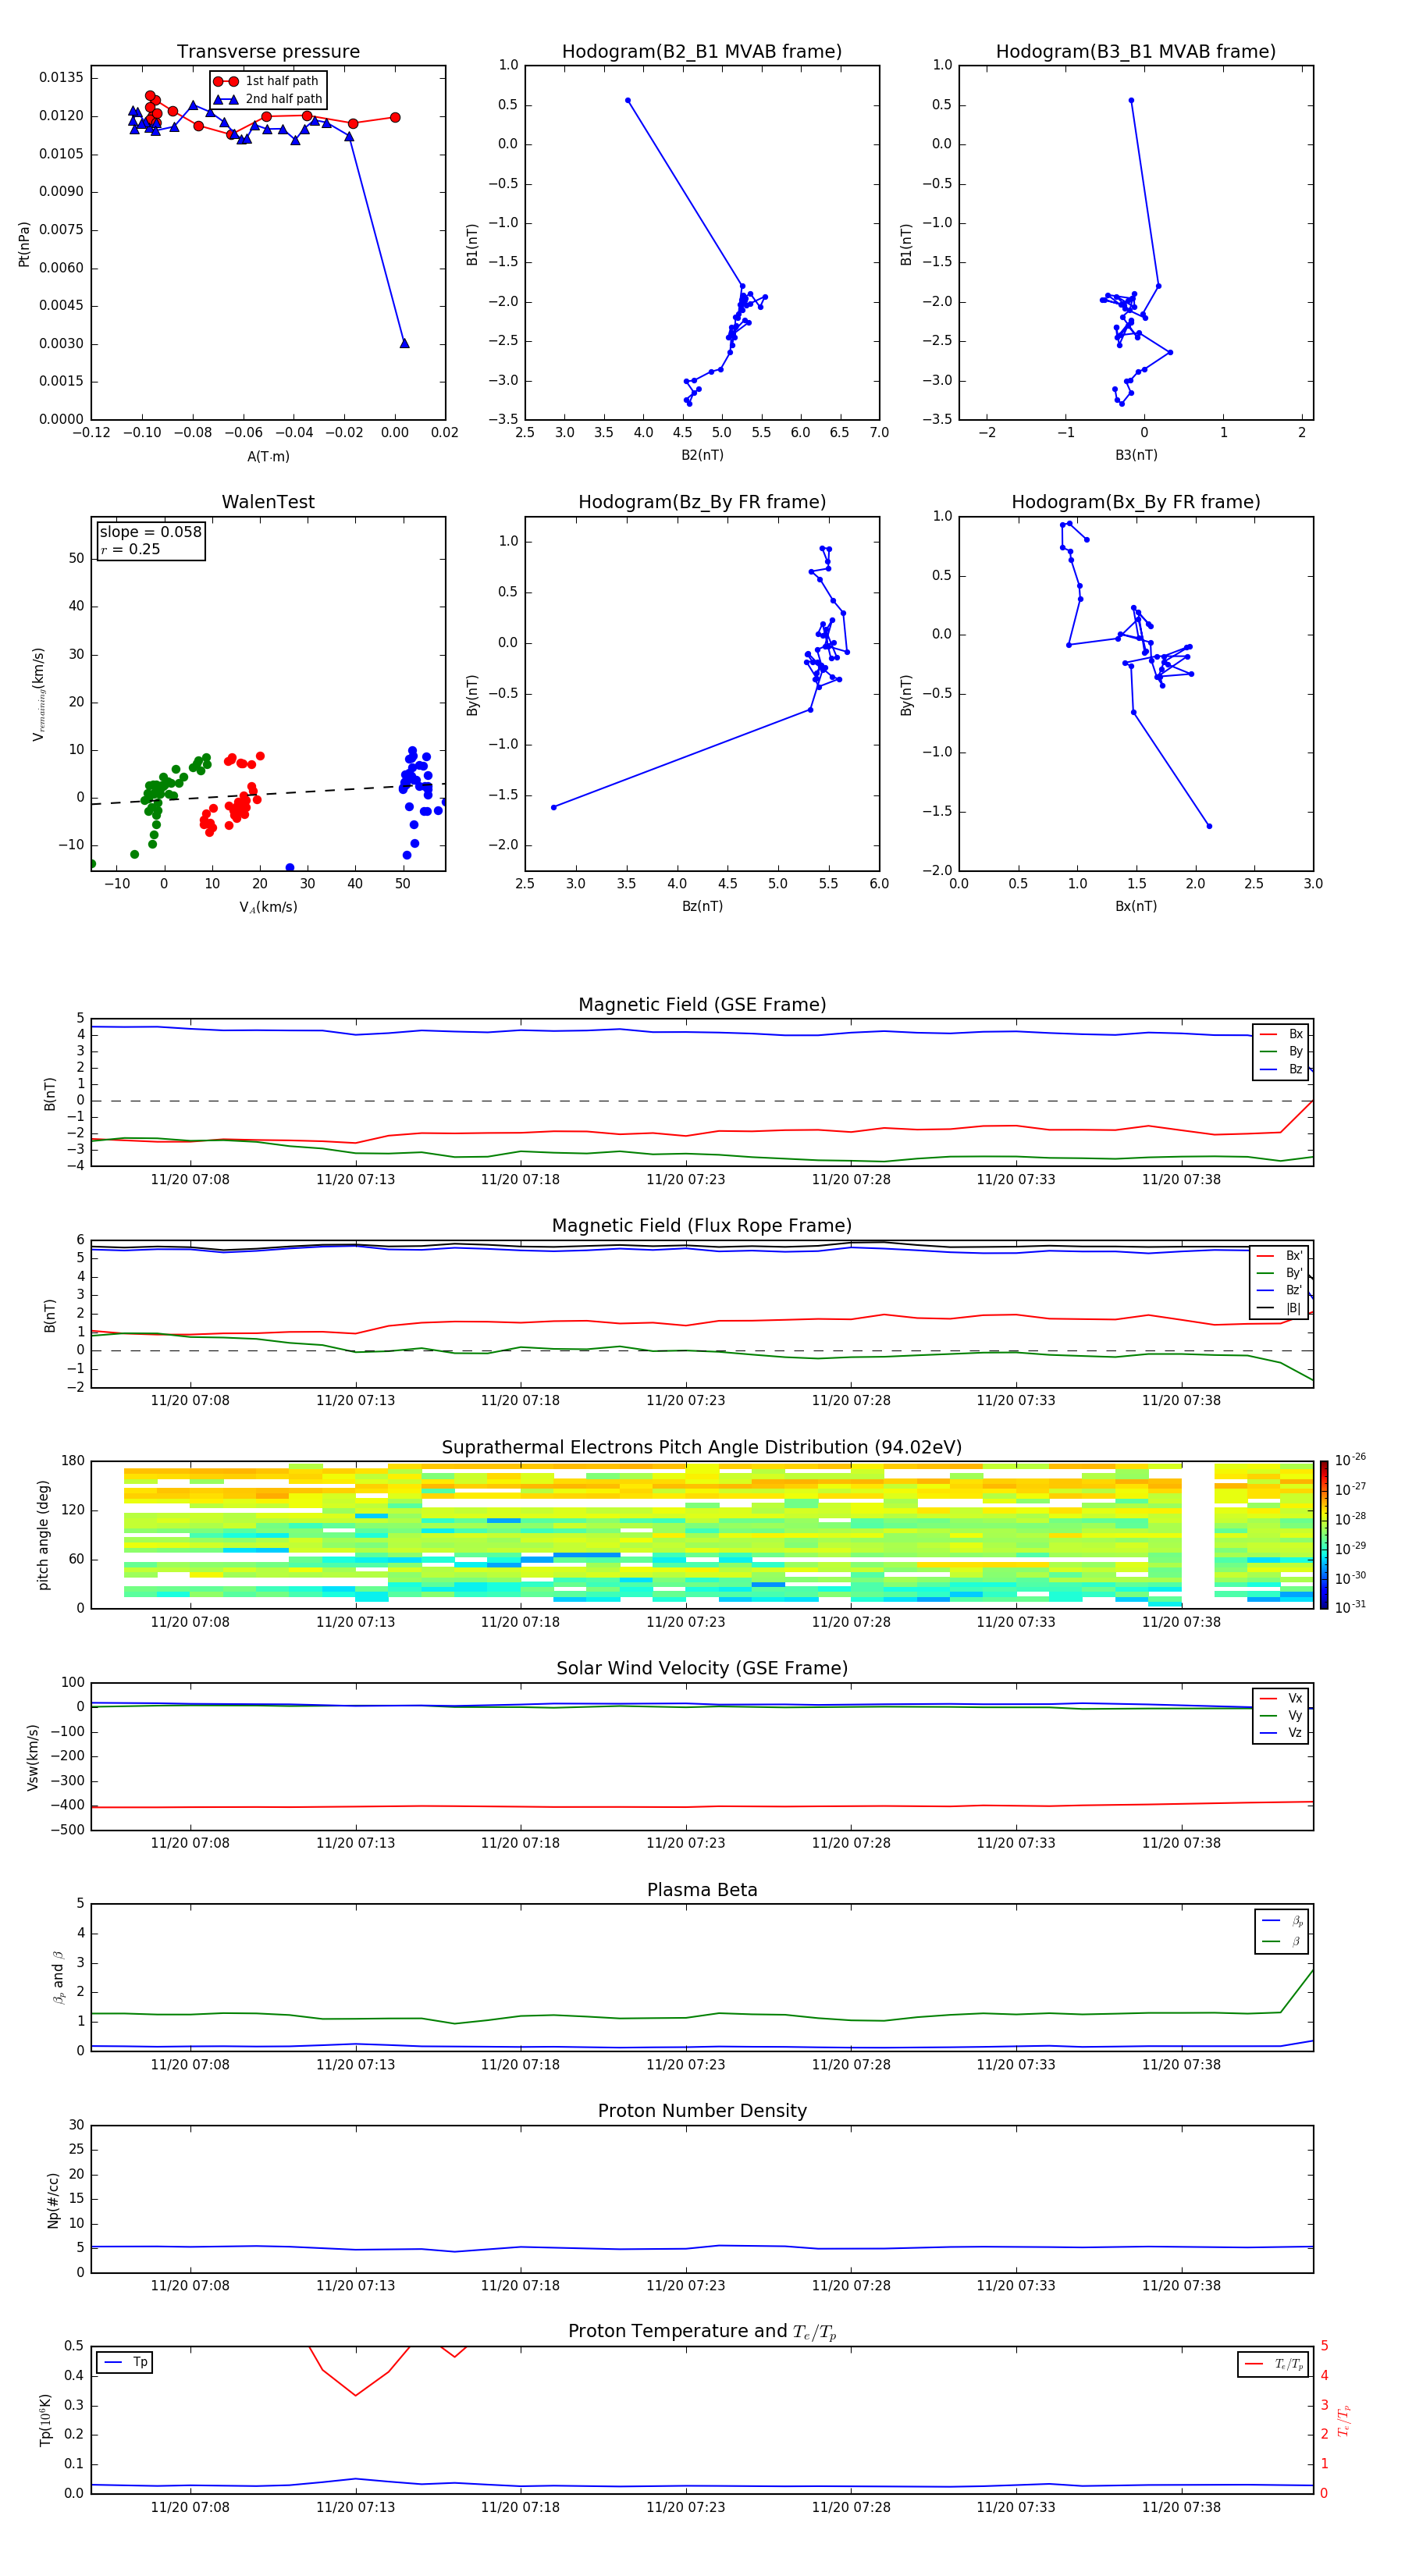This screenshot has width=1405, height=2576.
Task: Click the "Proton Number Density" title
Action: (702, 2111)
